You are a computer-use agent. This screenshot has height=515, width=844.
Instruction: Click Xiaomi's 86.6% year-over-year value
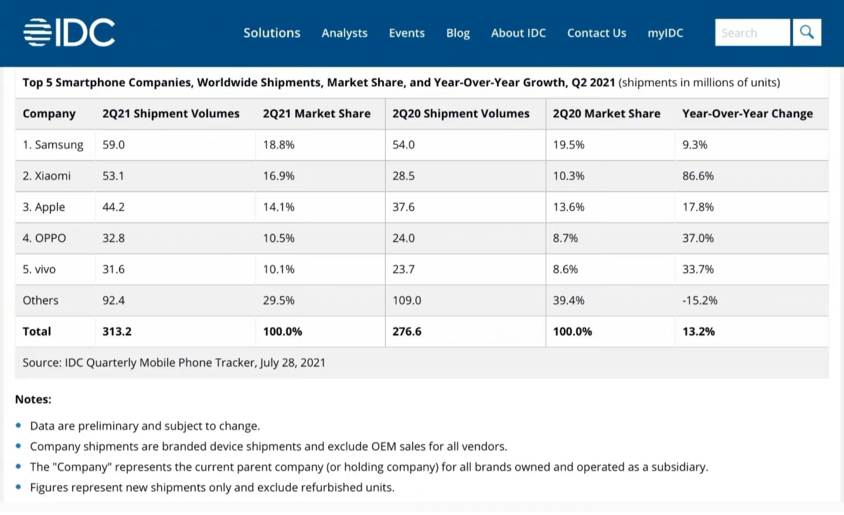(698, 176)
